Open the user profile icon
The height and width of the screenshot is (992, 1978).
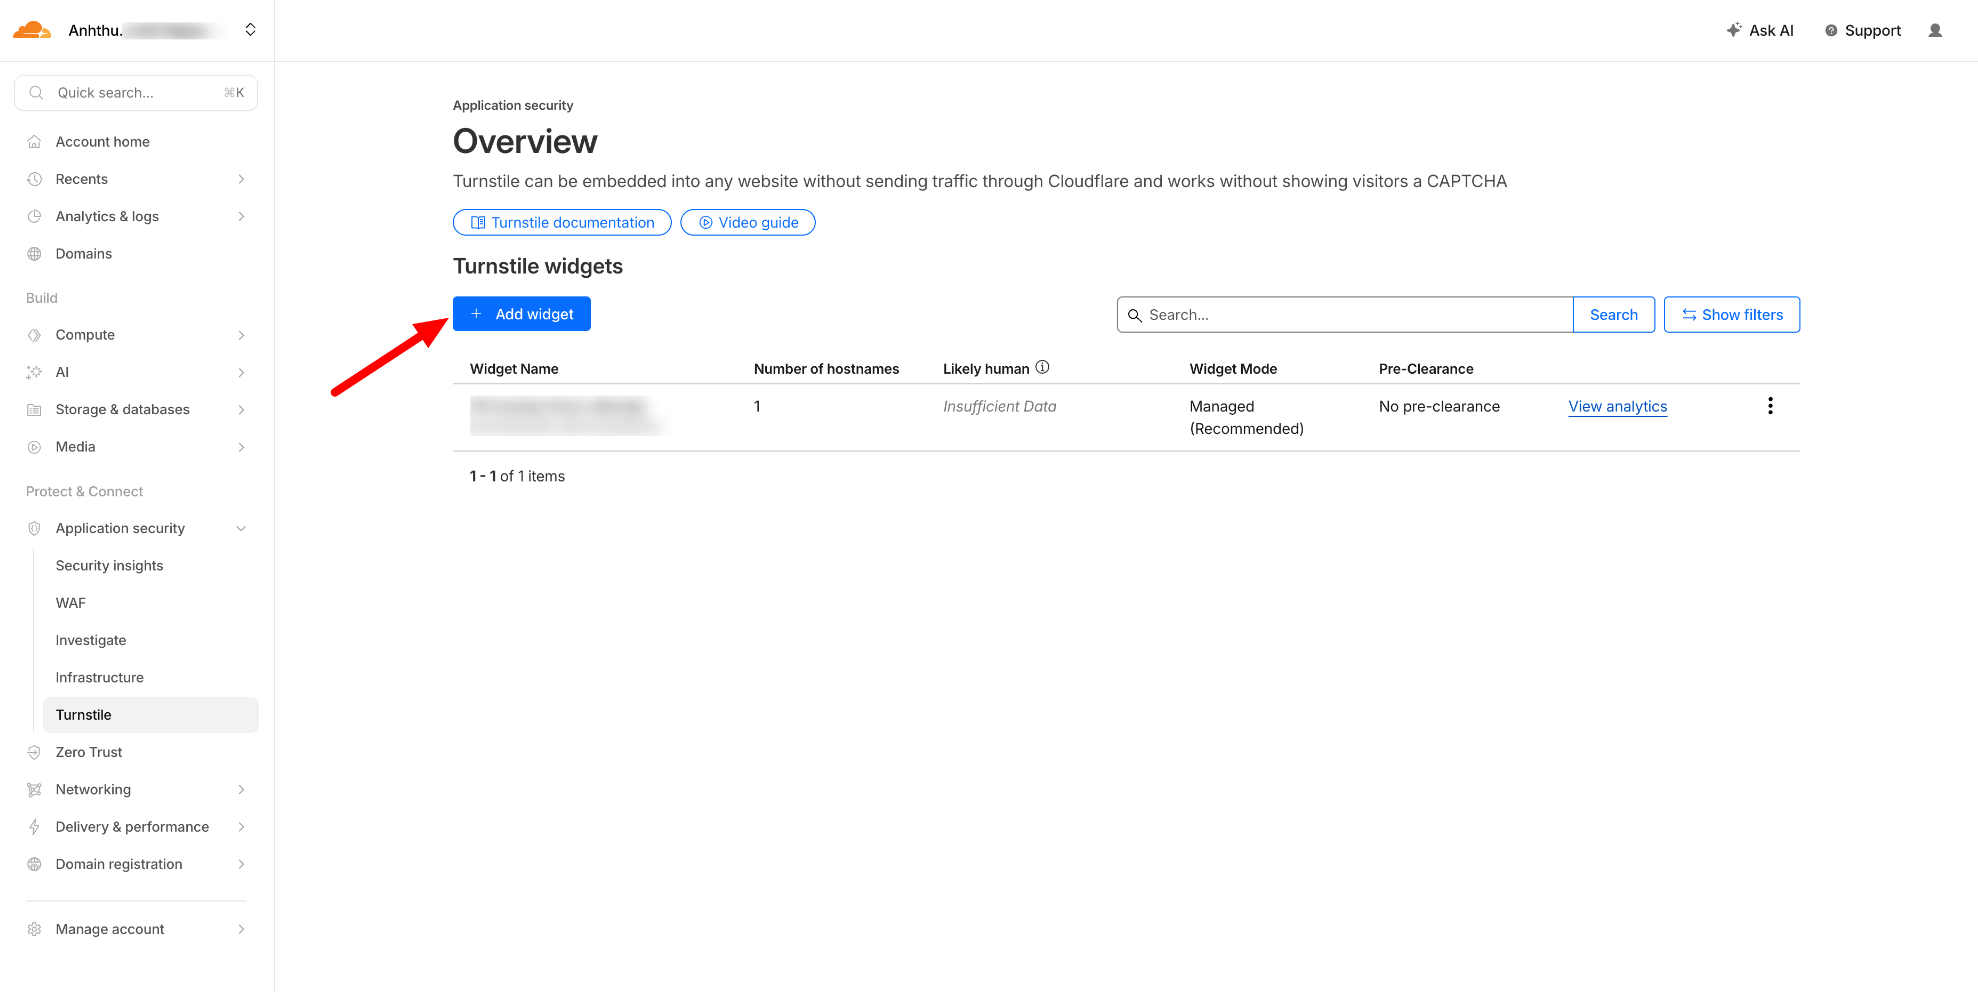point(1935,30)
